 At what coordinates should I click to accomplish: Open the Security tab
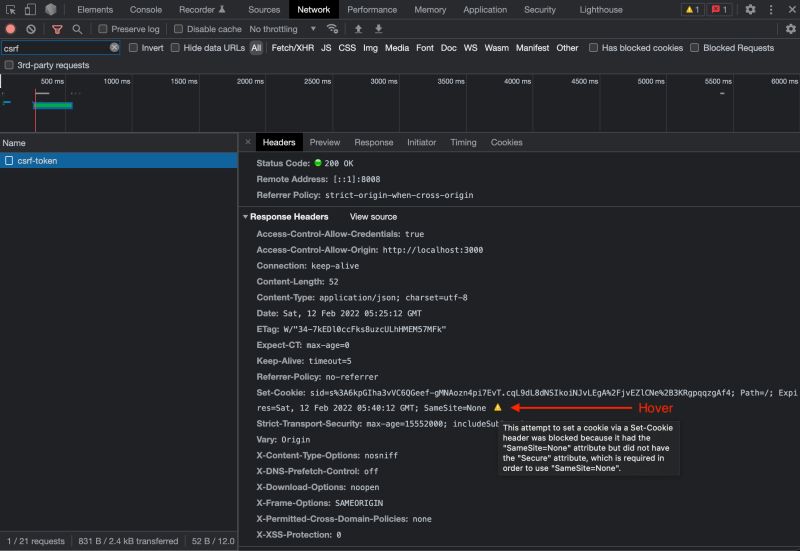539,9
